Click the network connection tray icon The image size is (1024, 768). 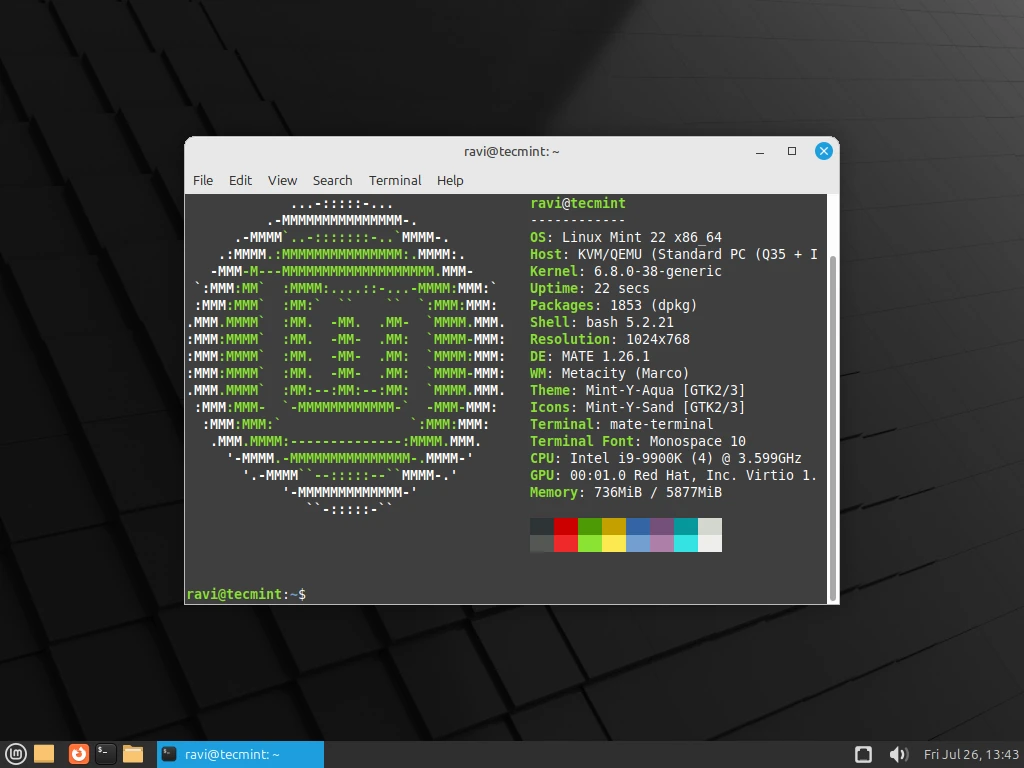coord(864,754)
